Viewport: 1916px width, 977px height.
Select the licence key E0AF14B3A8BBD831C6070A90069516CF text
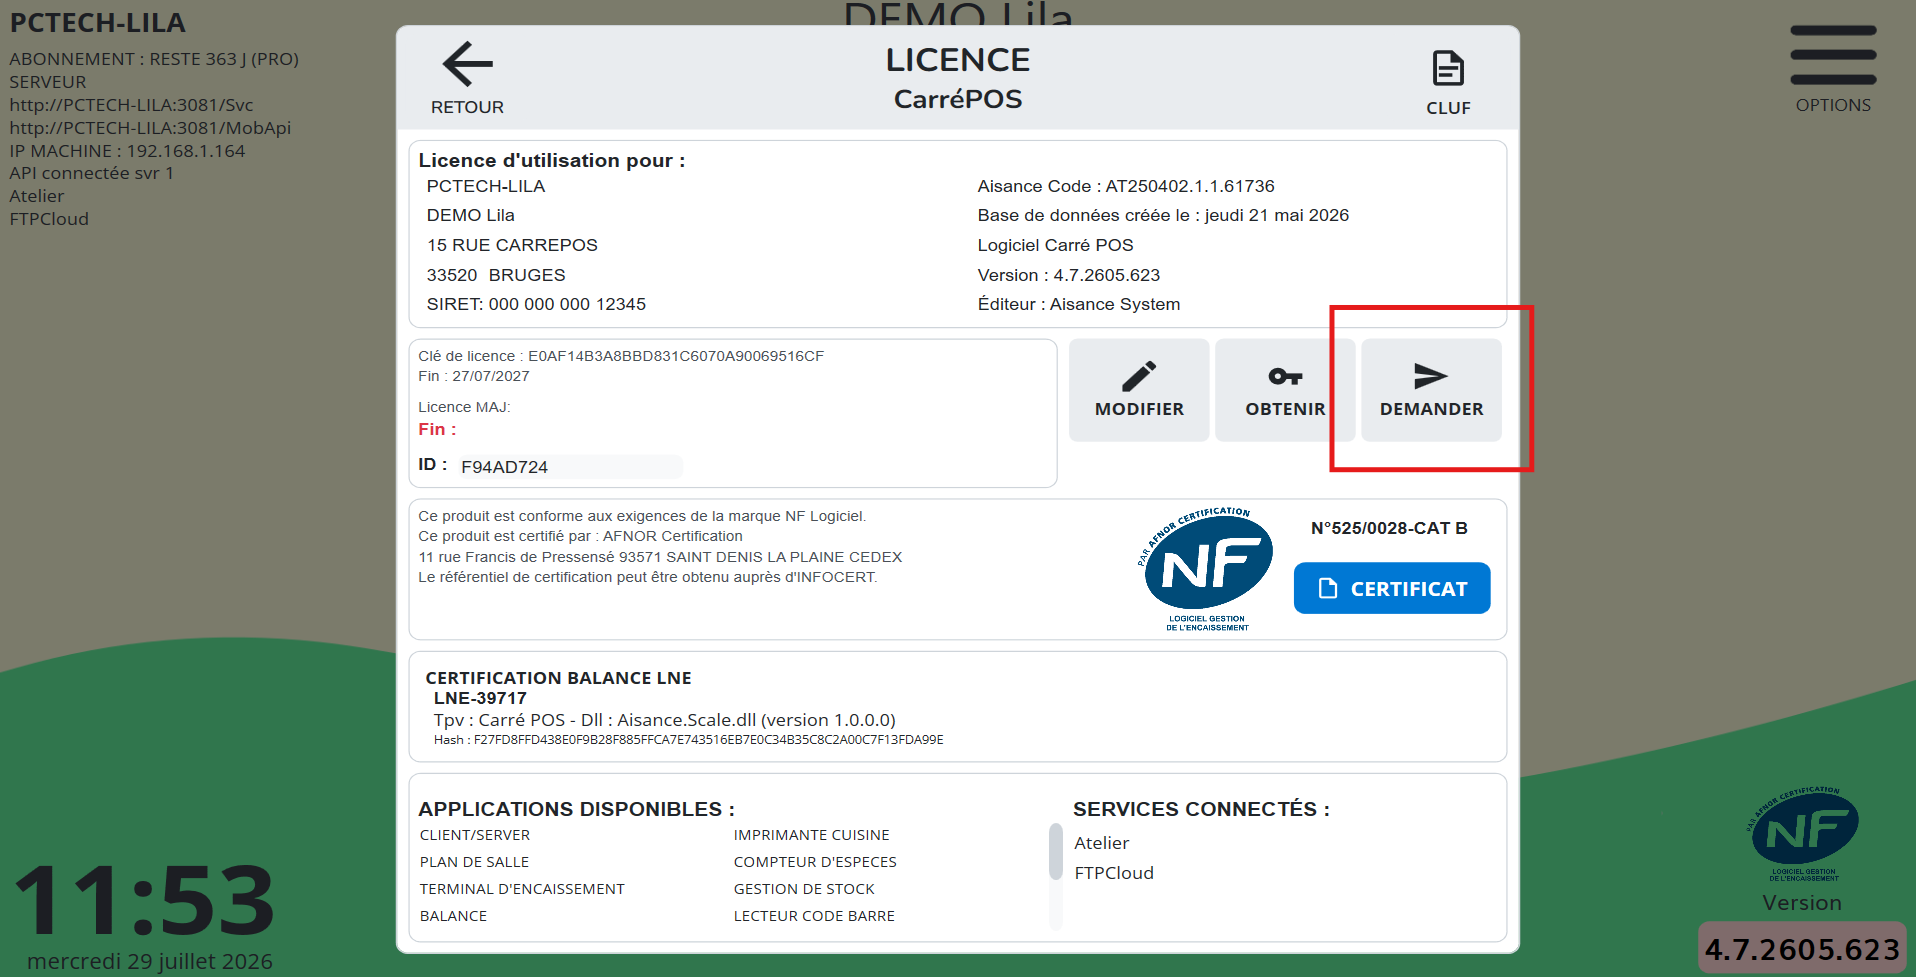pos(676,356)
